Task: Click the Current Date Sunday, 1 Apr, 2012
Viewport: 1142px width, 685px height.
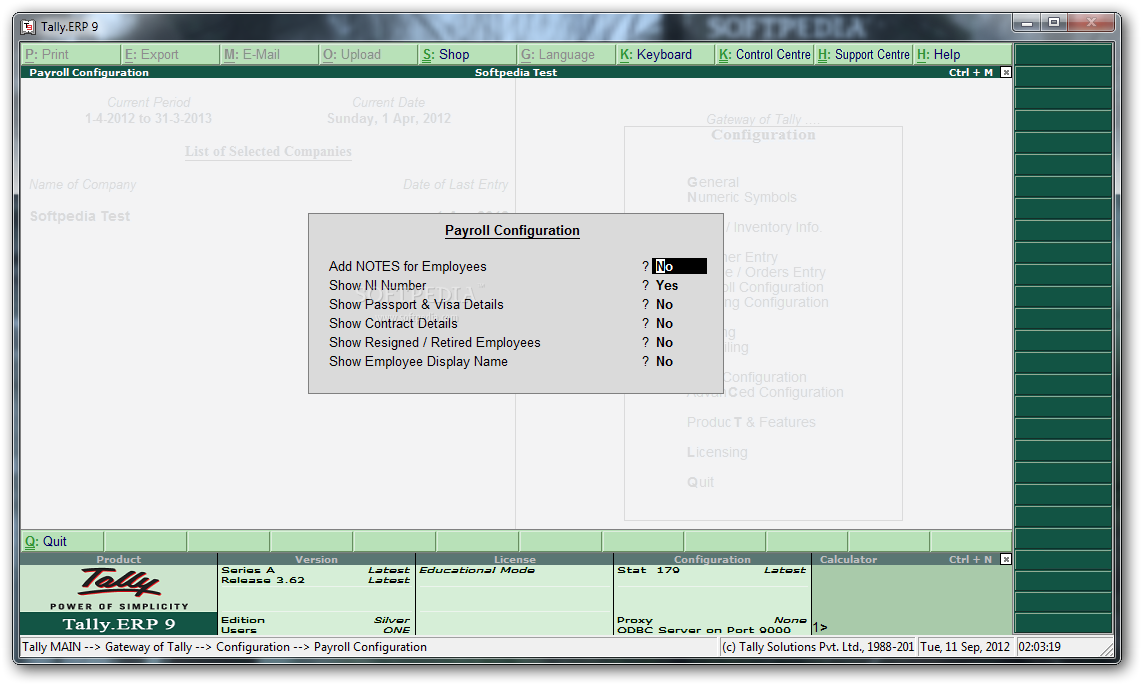Action: pyautogui.click(x=389, y=119)
